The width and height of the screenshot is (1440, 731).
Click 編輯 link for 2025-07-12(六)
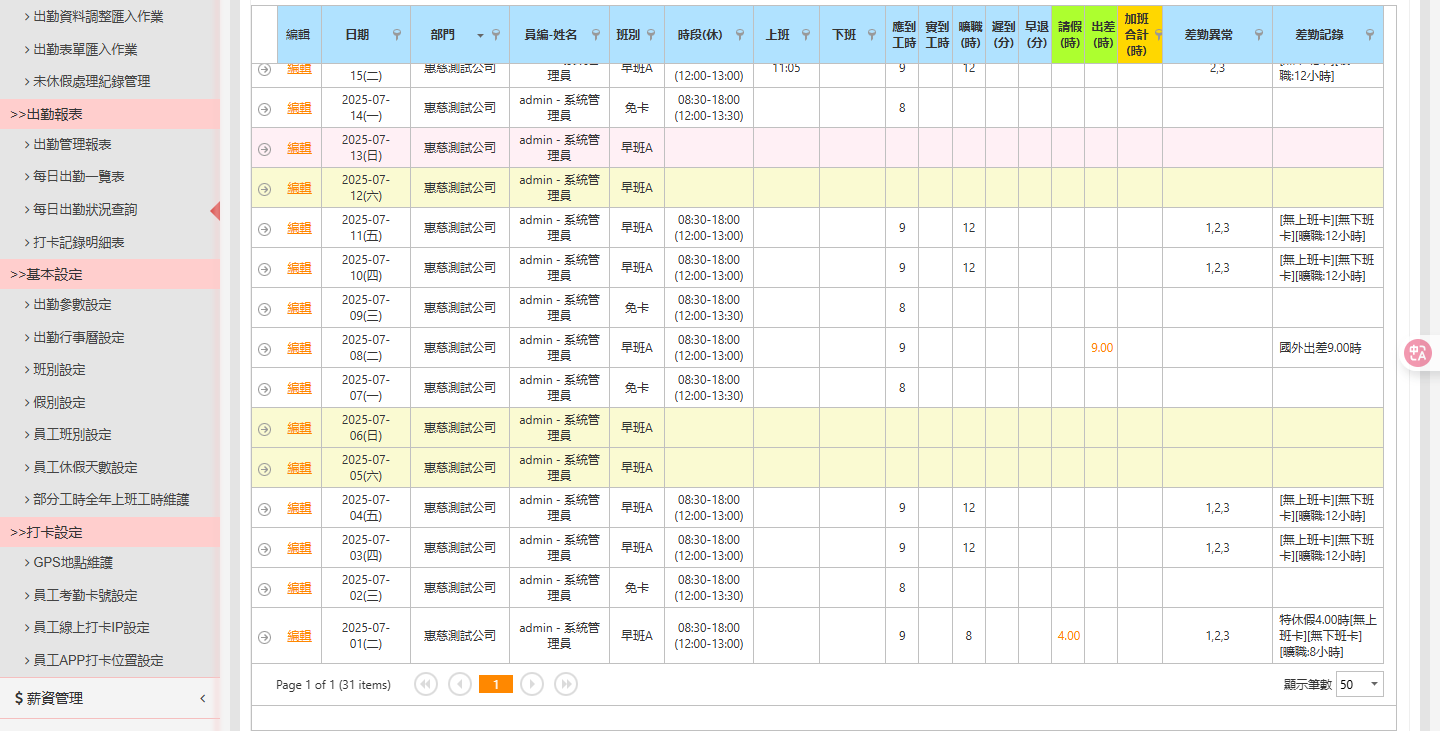[x=299, y=188]
